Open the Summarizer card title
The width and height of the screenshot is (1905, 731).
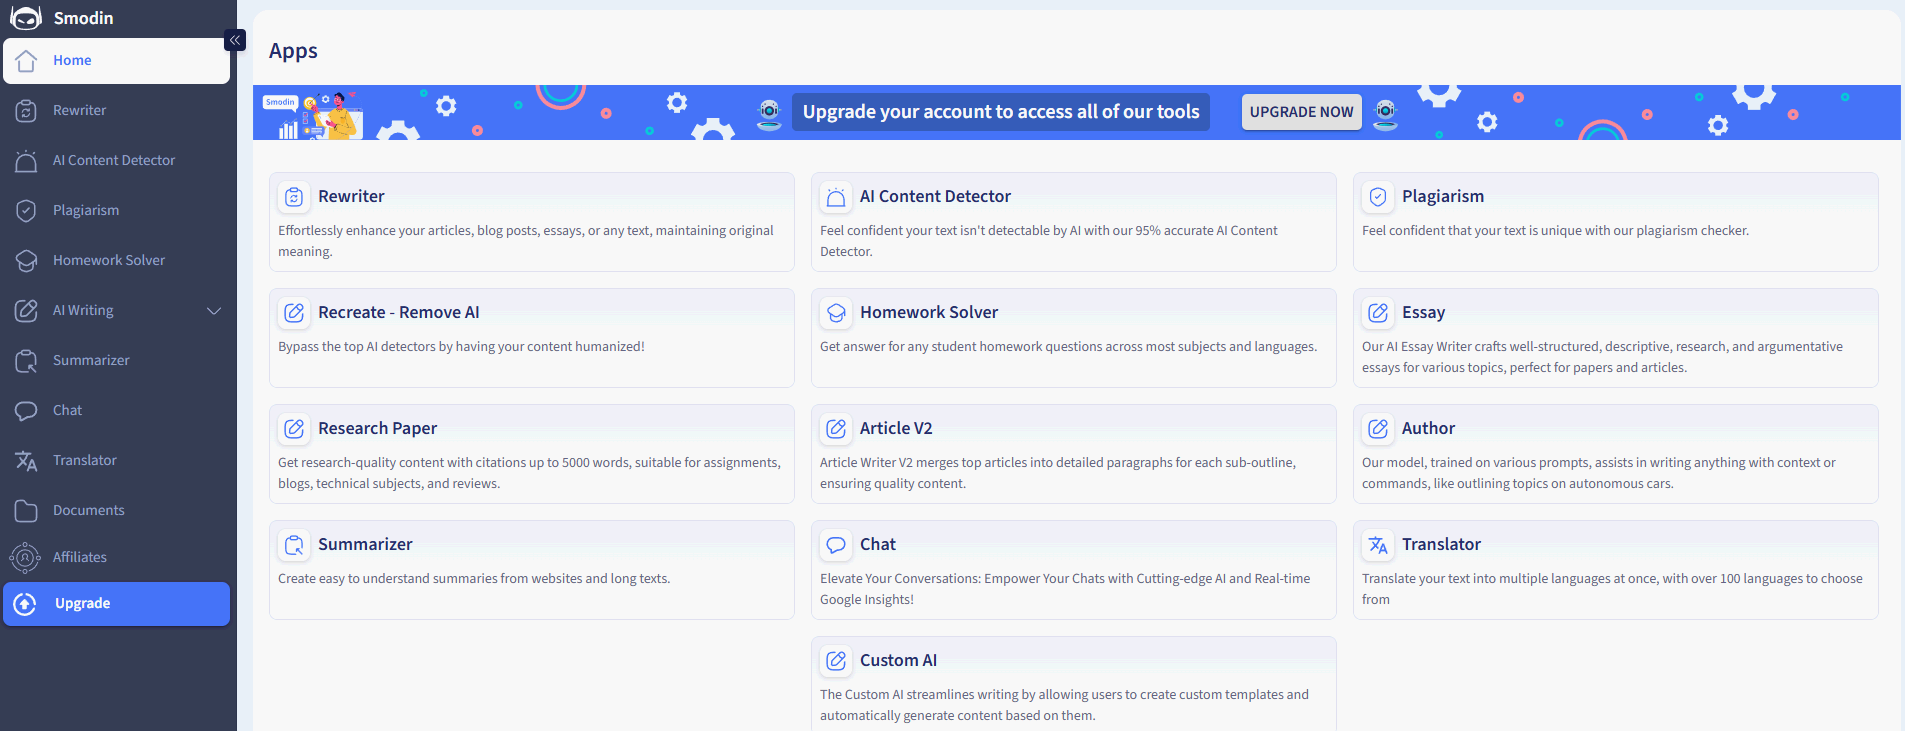point(365,545)
